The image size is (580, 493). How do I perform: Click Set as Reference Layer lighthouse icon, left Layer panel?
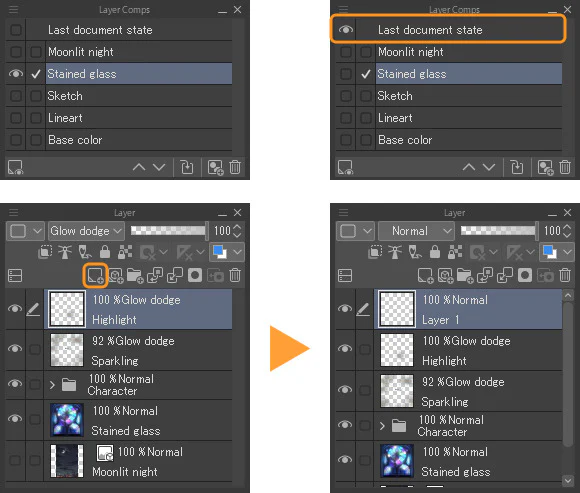pos(65,252)
